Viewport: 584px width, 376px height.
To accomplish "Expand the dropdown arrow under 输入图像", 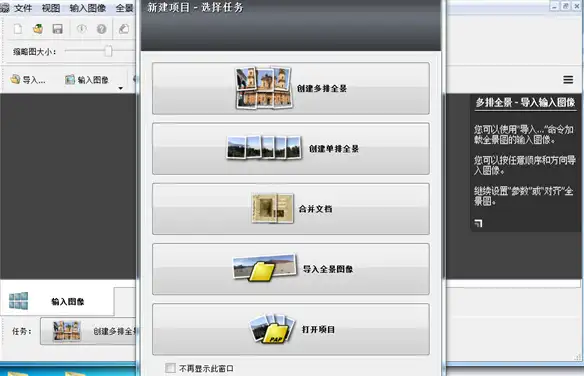I will 120,88.
